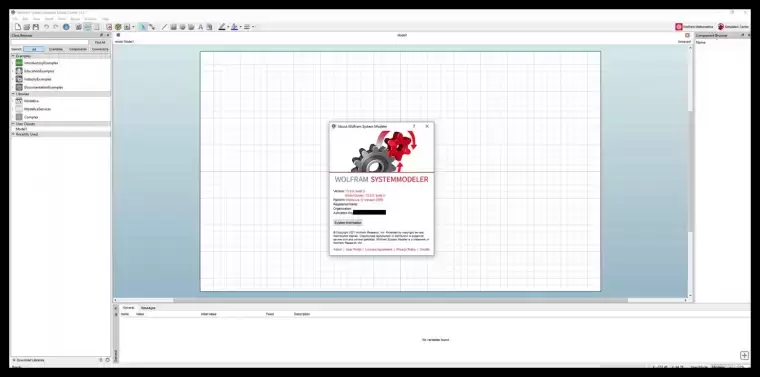Open the fill color dropdown arrow
Viewport: 760px width, 377px height.
click(x=240, y=27)
